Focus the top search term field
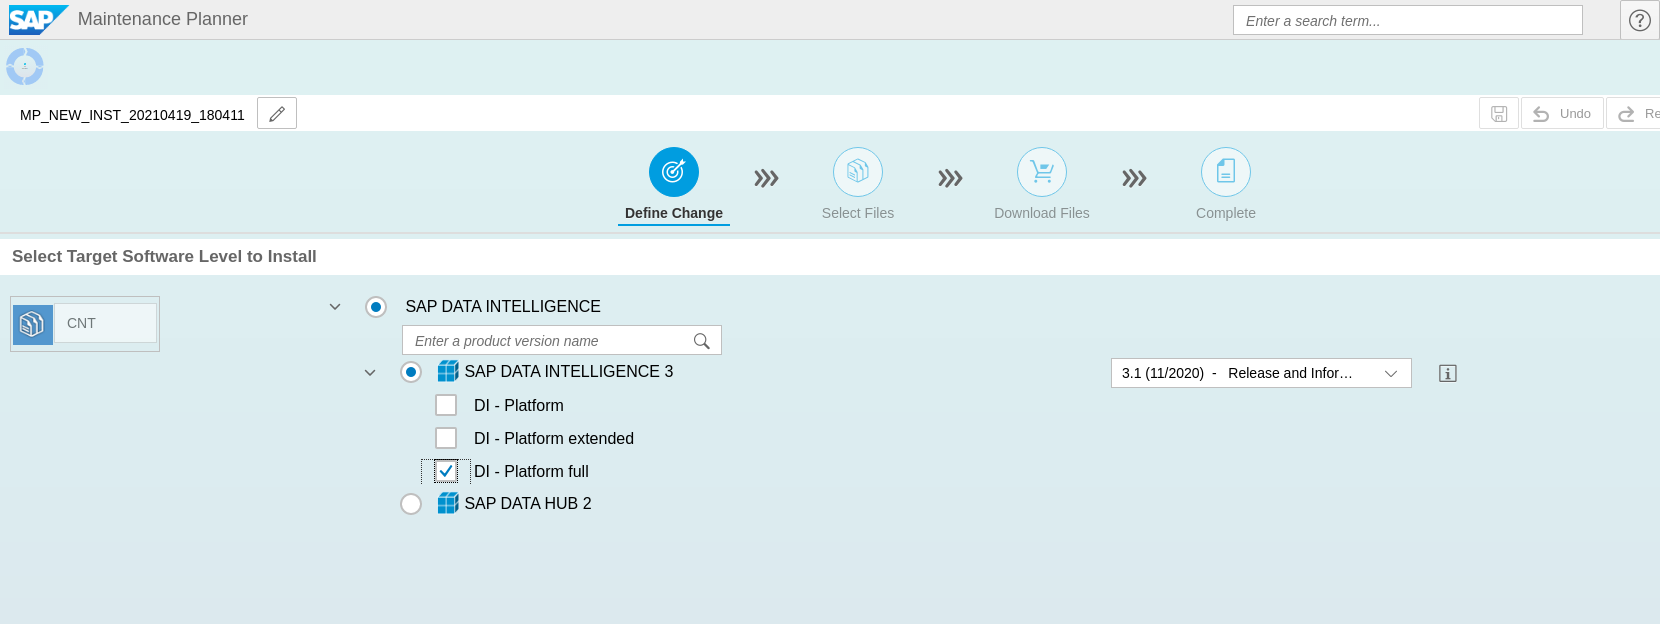1660x624 pixels. [x=1407, y=20]
